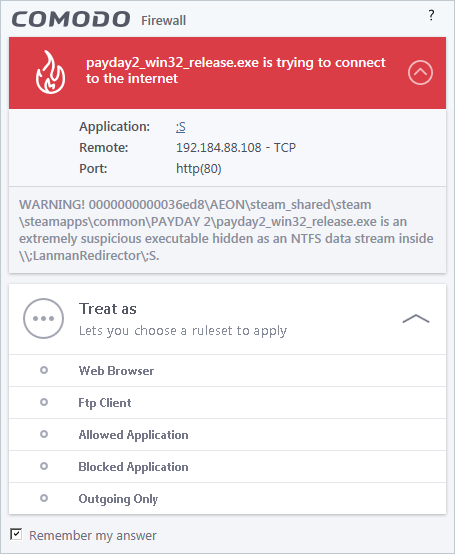This screenshot has height=554, width=455.
Task: Click the three-dots Treat as icon
Action: point(43,318)
